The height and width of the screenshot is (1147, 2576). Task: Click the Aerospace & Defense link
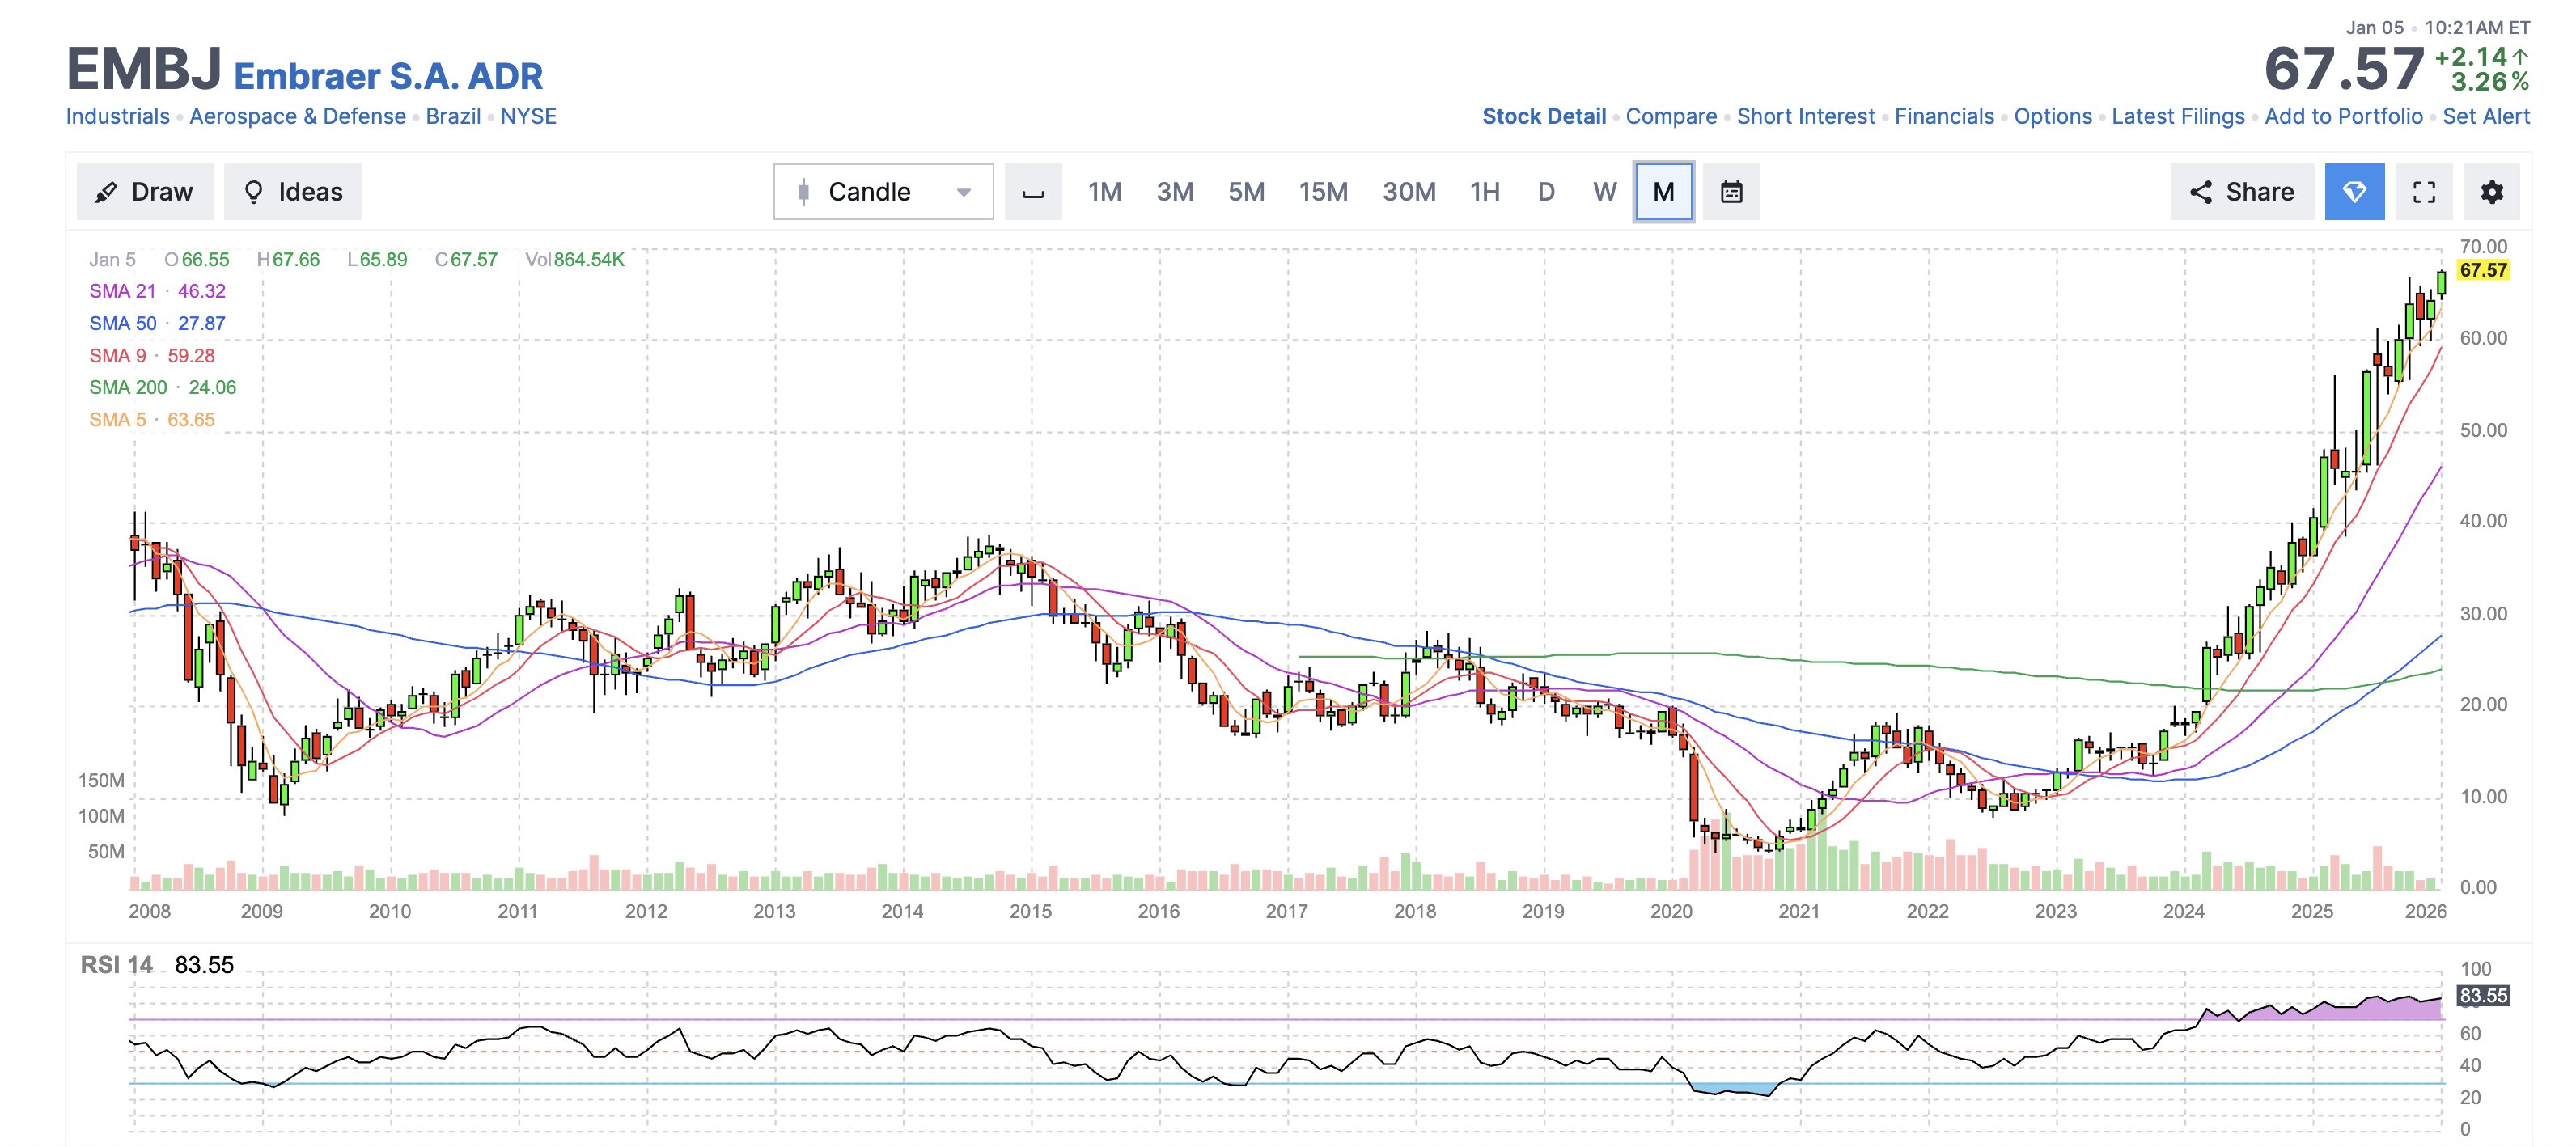tap(297, 116)
